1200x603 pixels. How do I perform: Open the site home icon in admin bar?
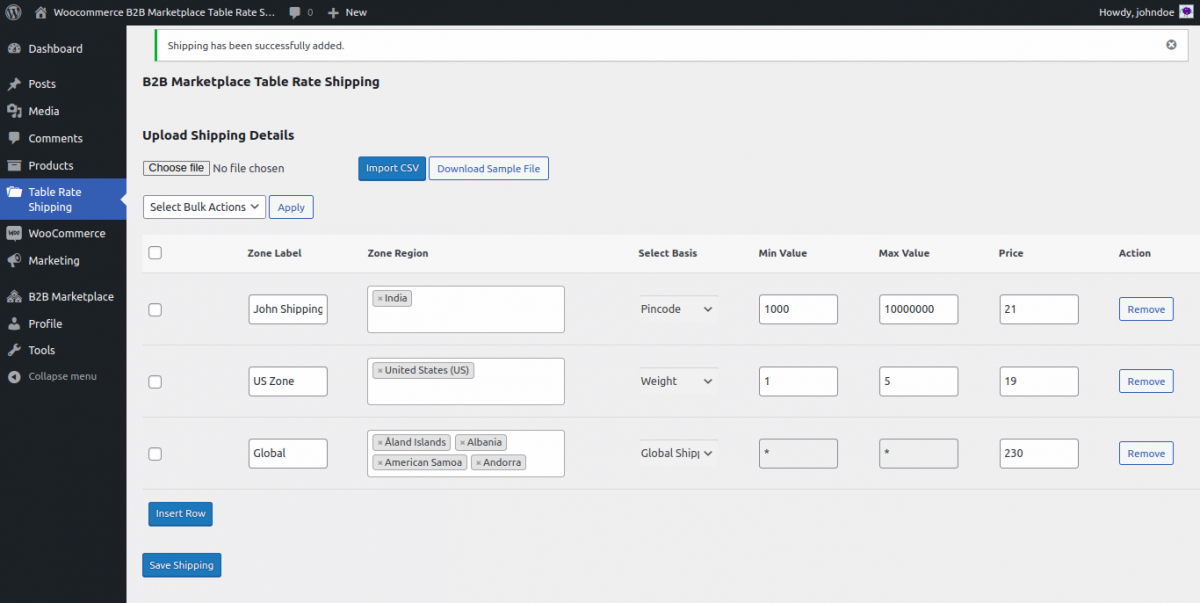point(40,12)
